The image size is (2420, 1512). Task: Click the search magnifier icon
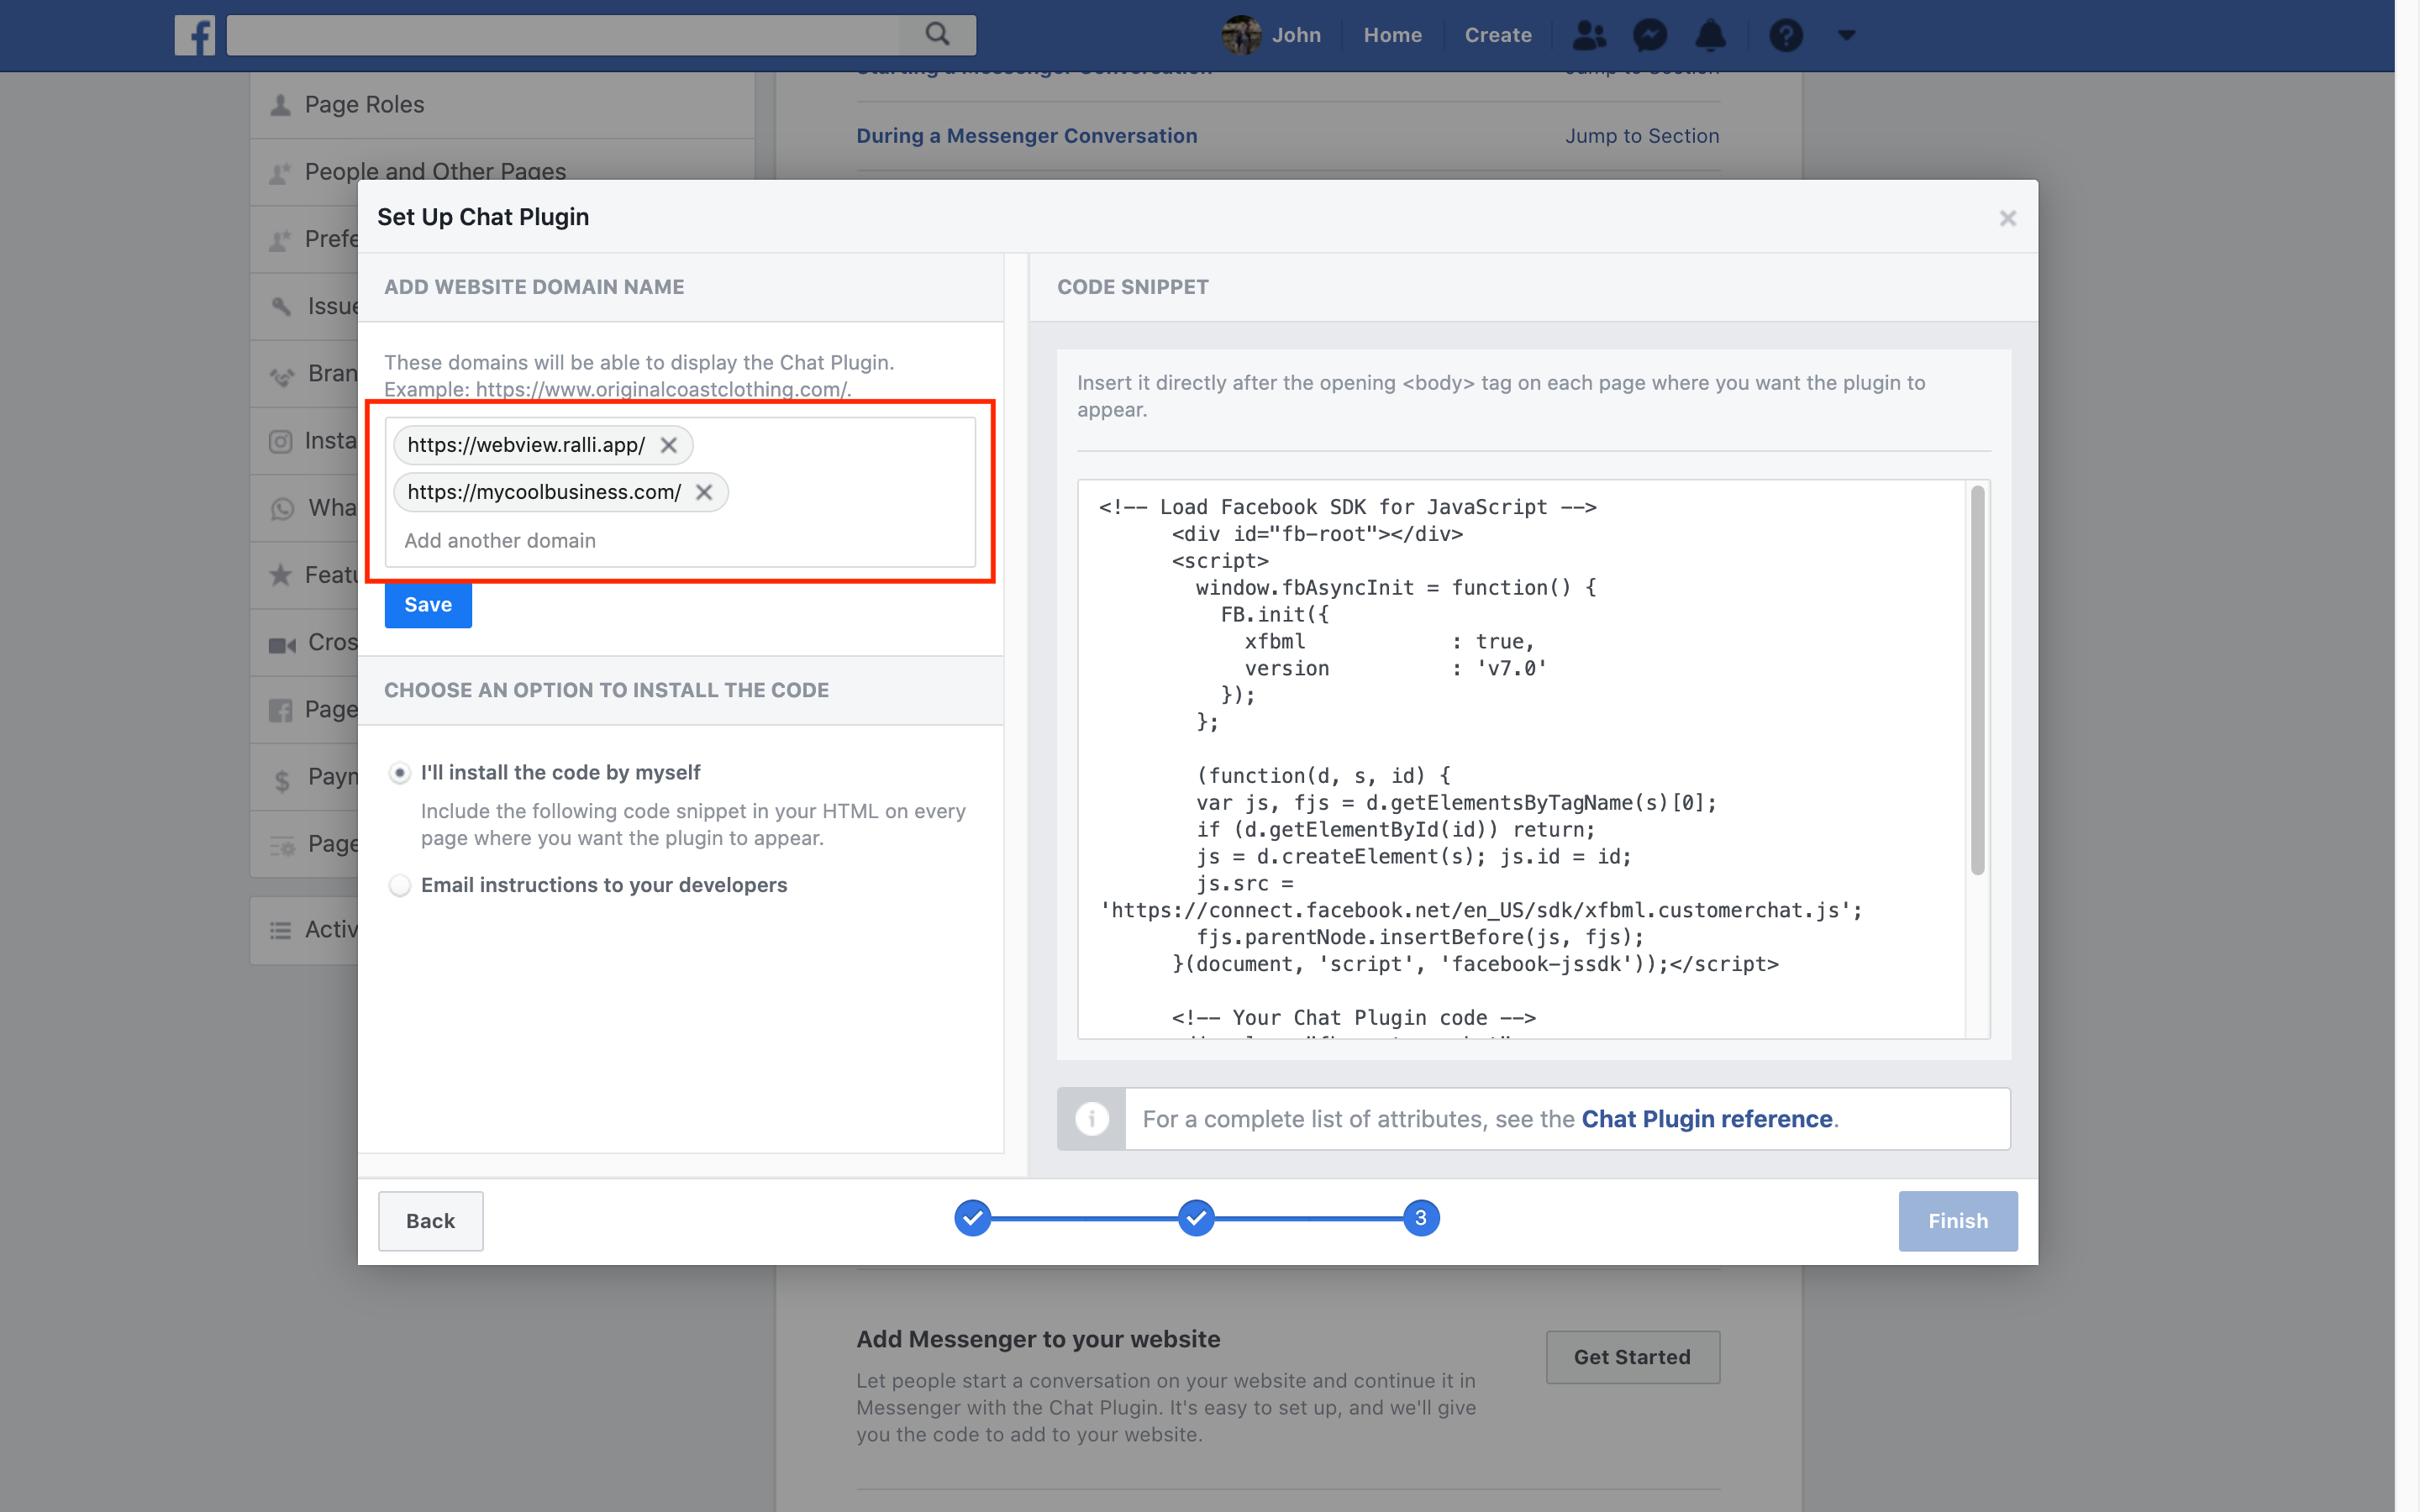937,35
